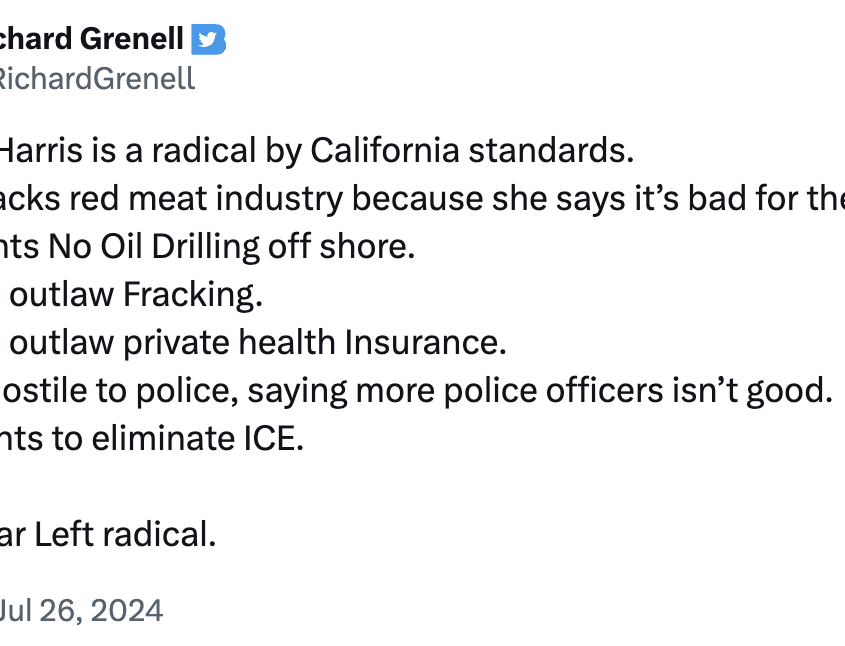Viewport: 845px width, 646px height.
Task: Click 'more police officers isn't good.'
Action: coord(594,391)
